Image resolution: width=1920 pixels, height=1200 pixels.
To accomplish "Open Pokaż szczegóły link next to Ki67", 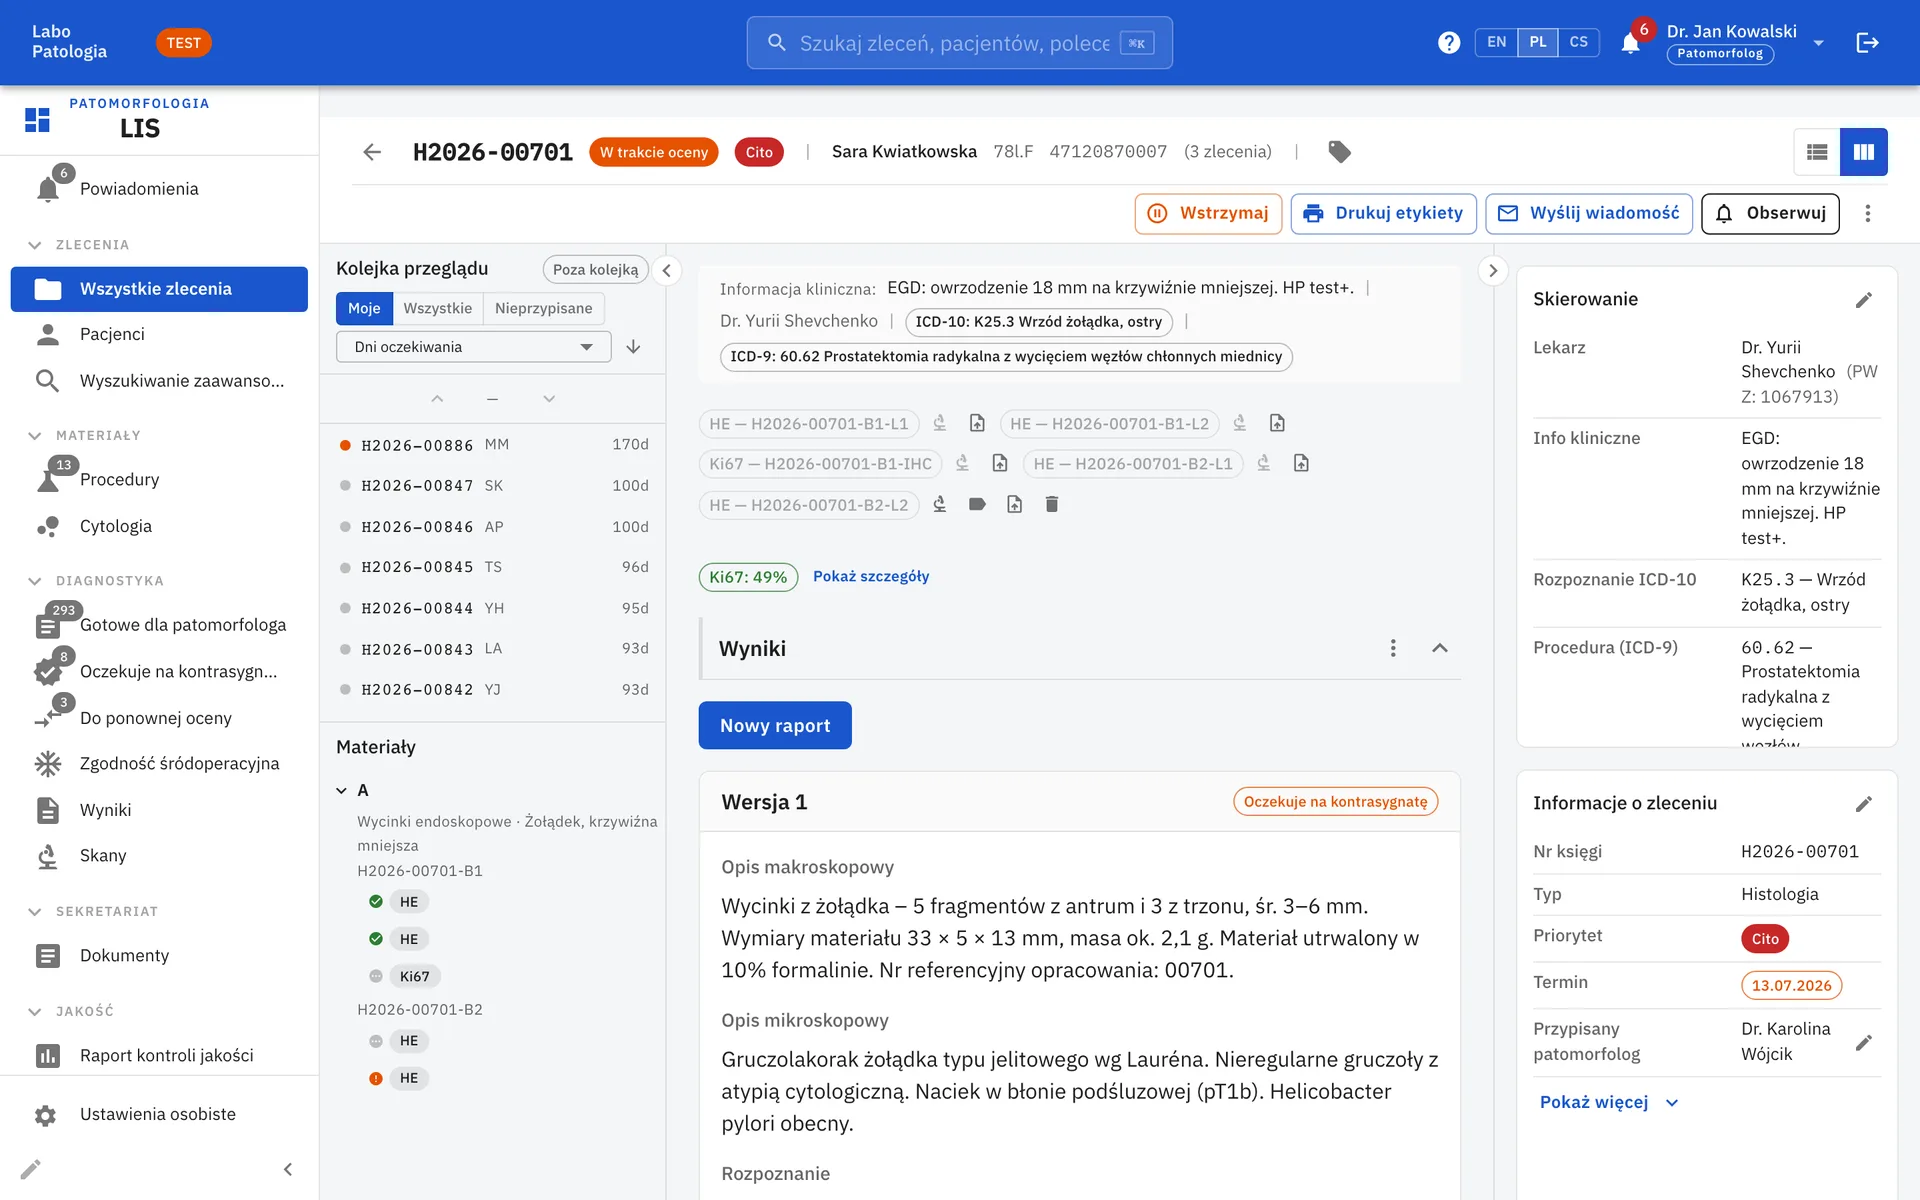I will pyautogui.click(x=871, y=576).
